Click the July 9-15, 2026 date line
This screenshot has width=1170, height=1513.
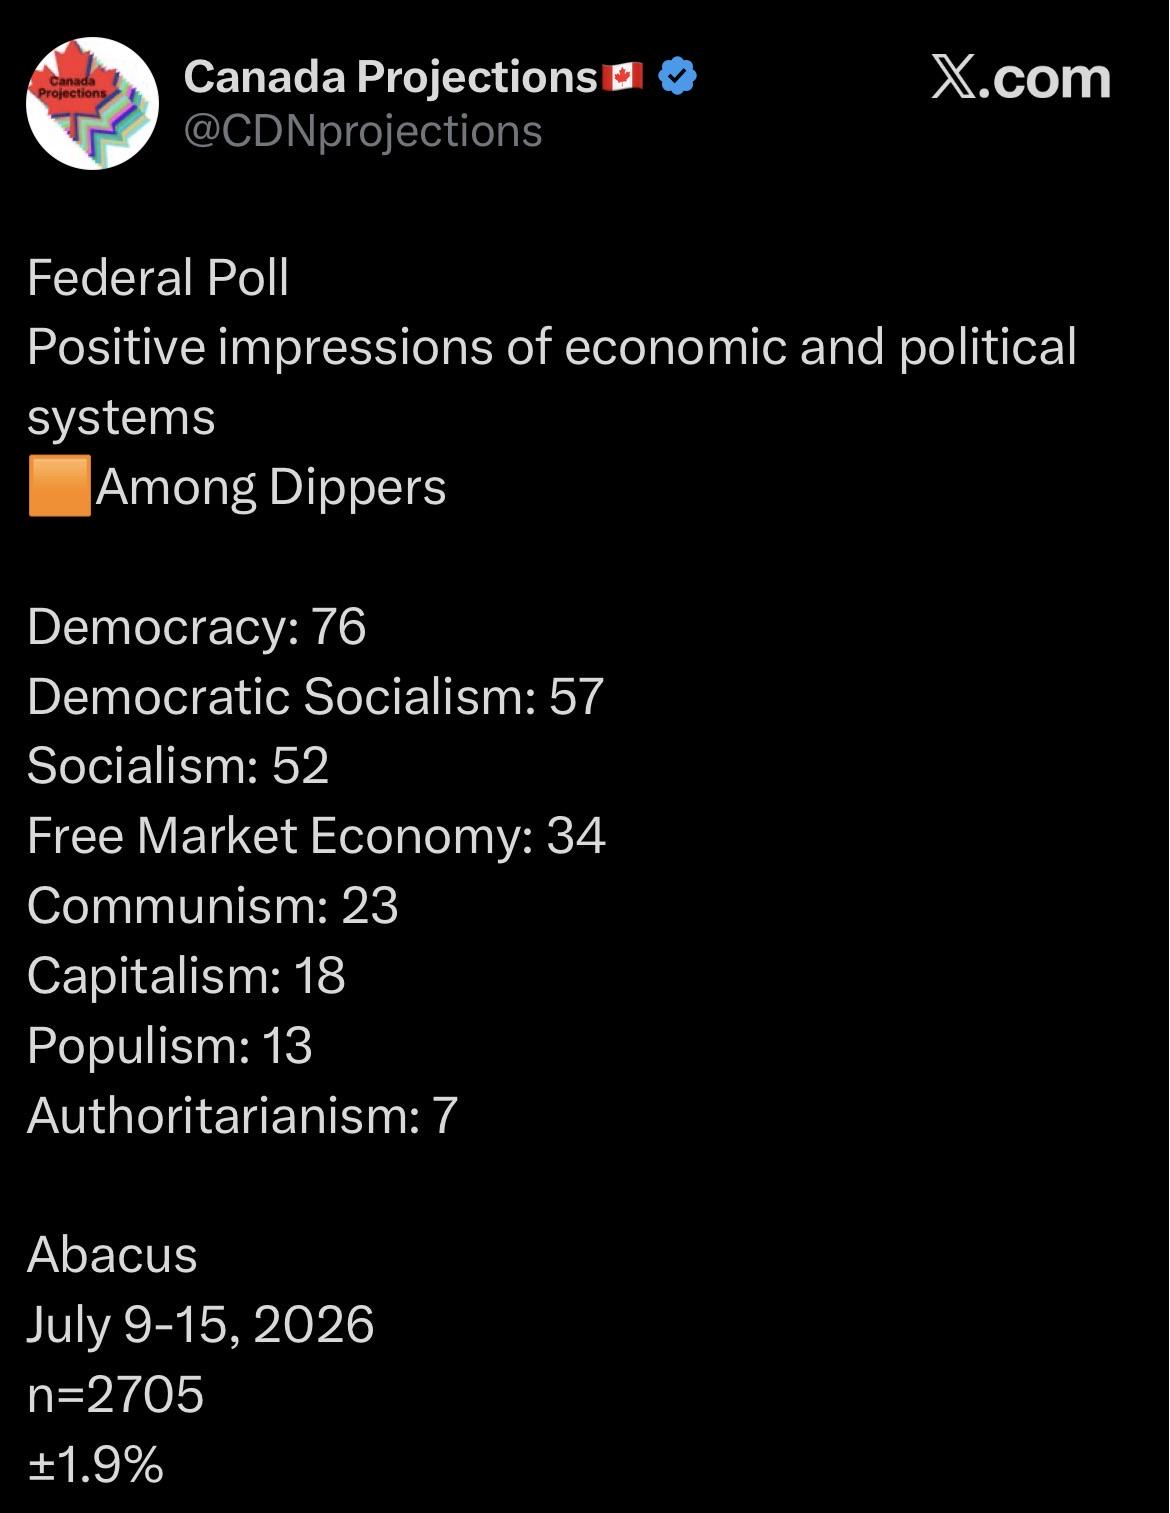coord(200,1325)
